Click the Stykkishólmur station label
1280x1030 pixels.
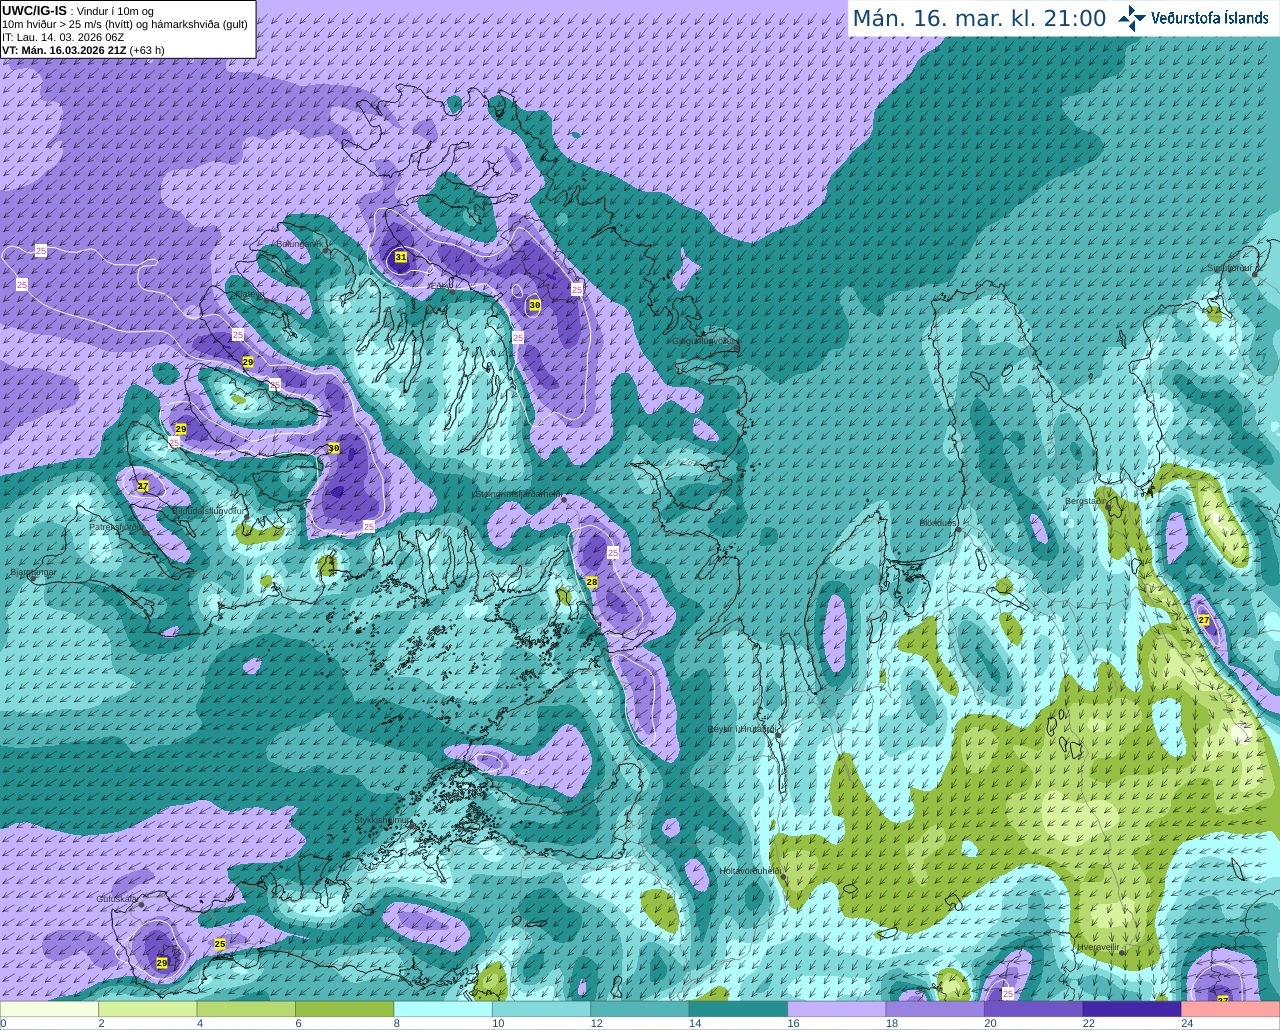(383, 820)
